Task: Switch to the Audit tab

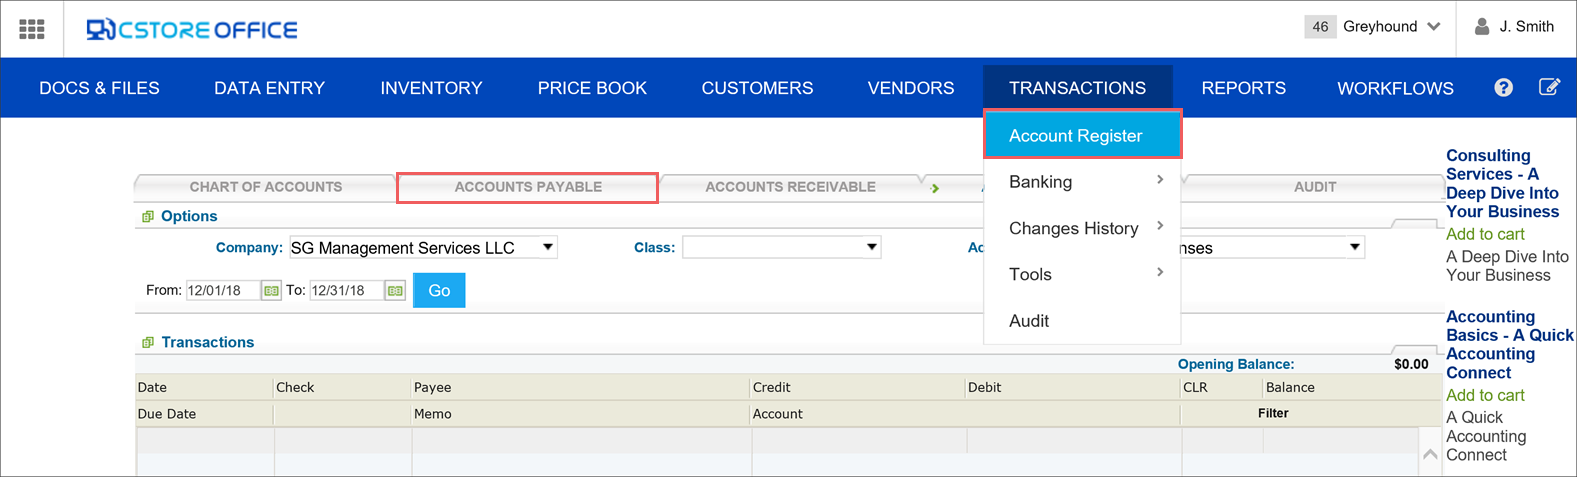Action: pyautogui.click(x=1314, y=187)
